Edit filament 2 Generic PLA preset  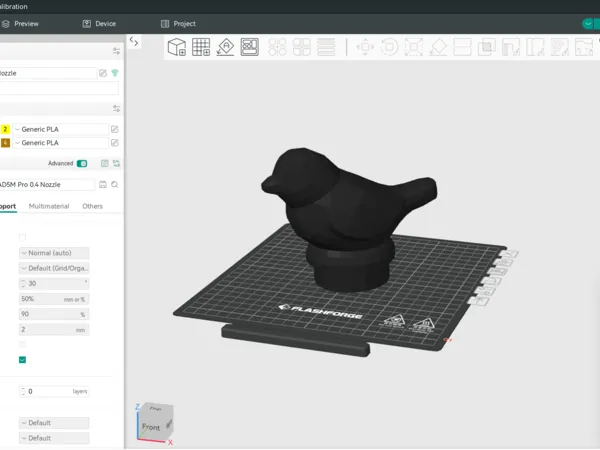[114, 129]
